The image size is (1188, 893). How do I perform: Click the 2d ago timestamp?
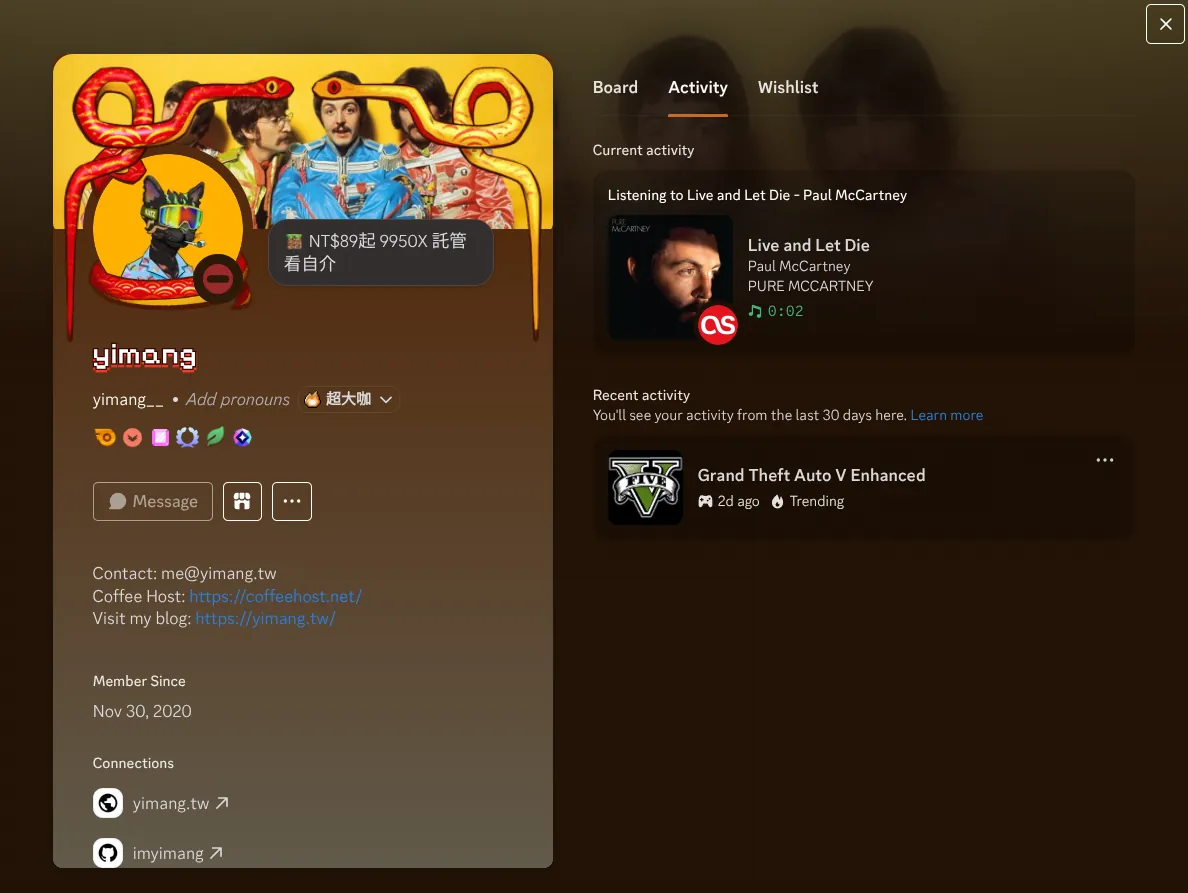[x=738, y=501]
